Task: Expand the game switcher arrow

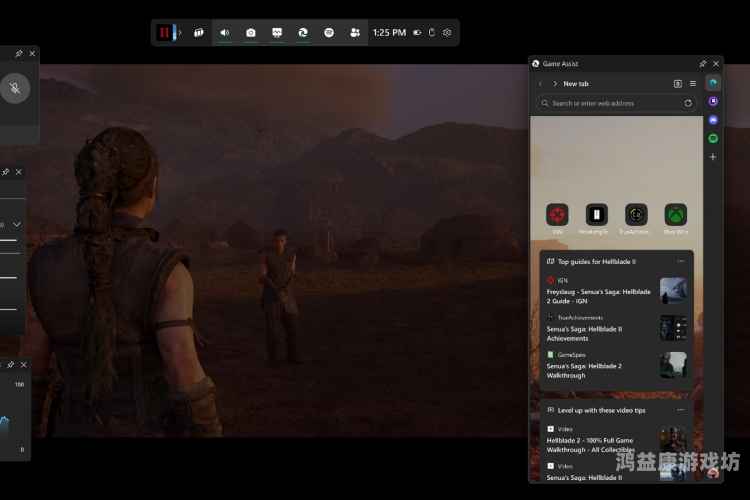Action: 180,33
